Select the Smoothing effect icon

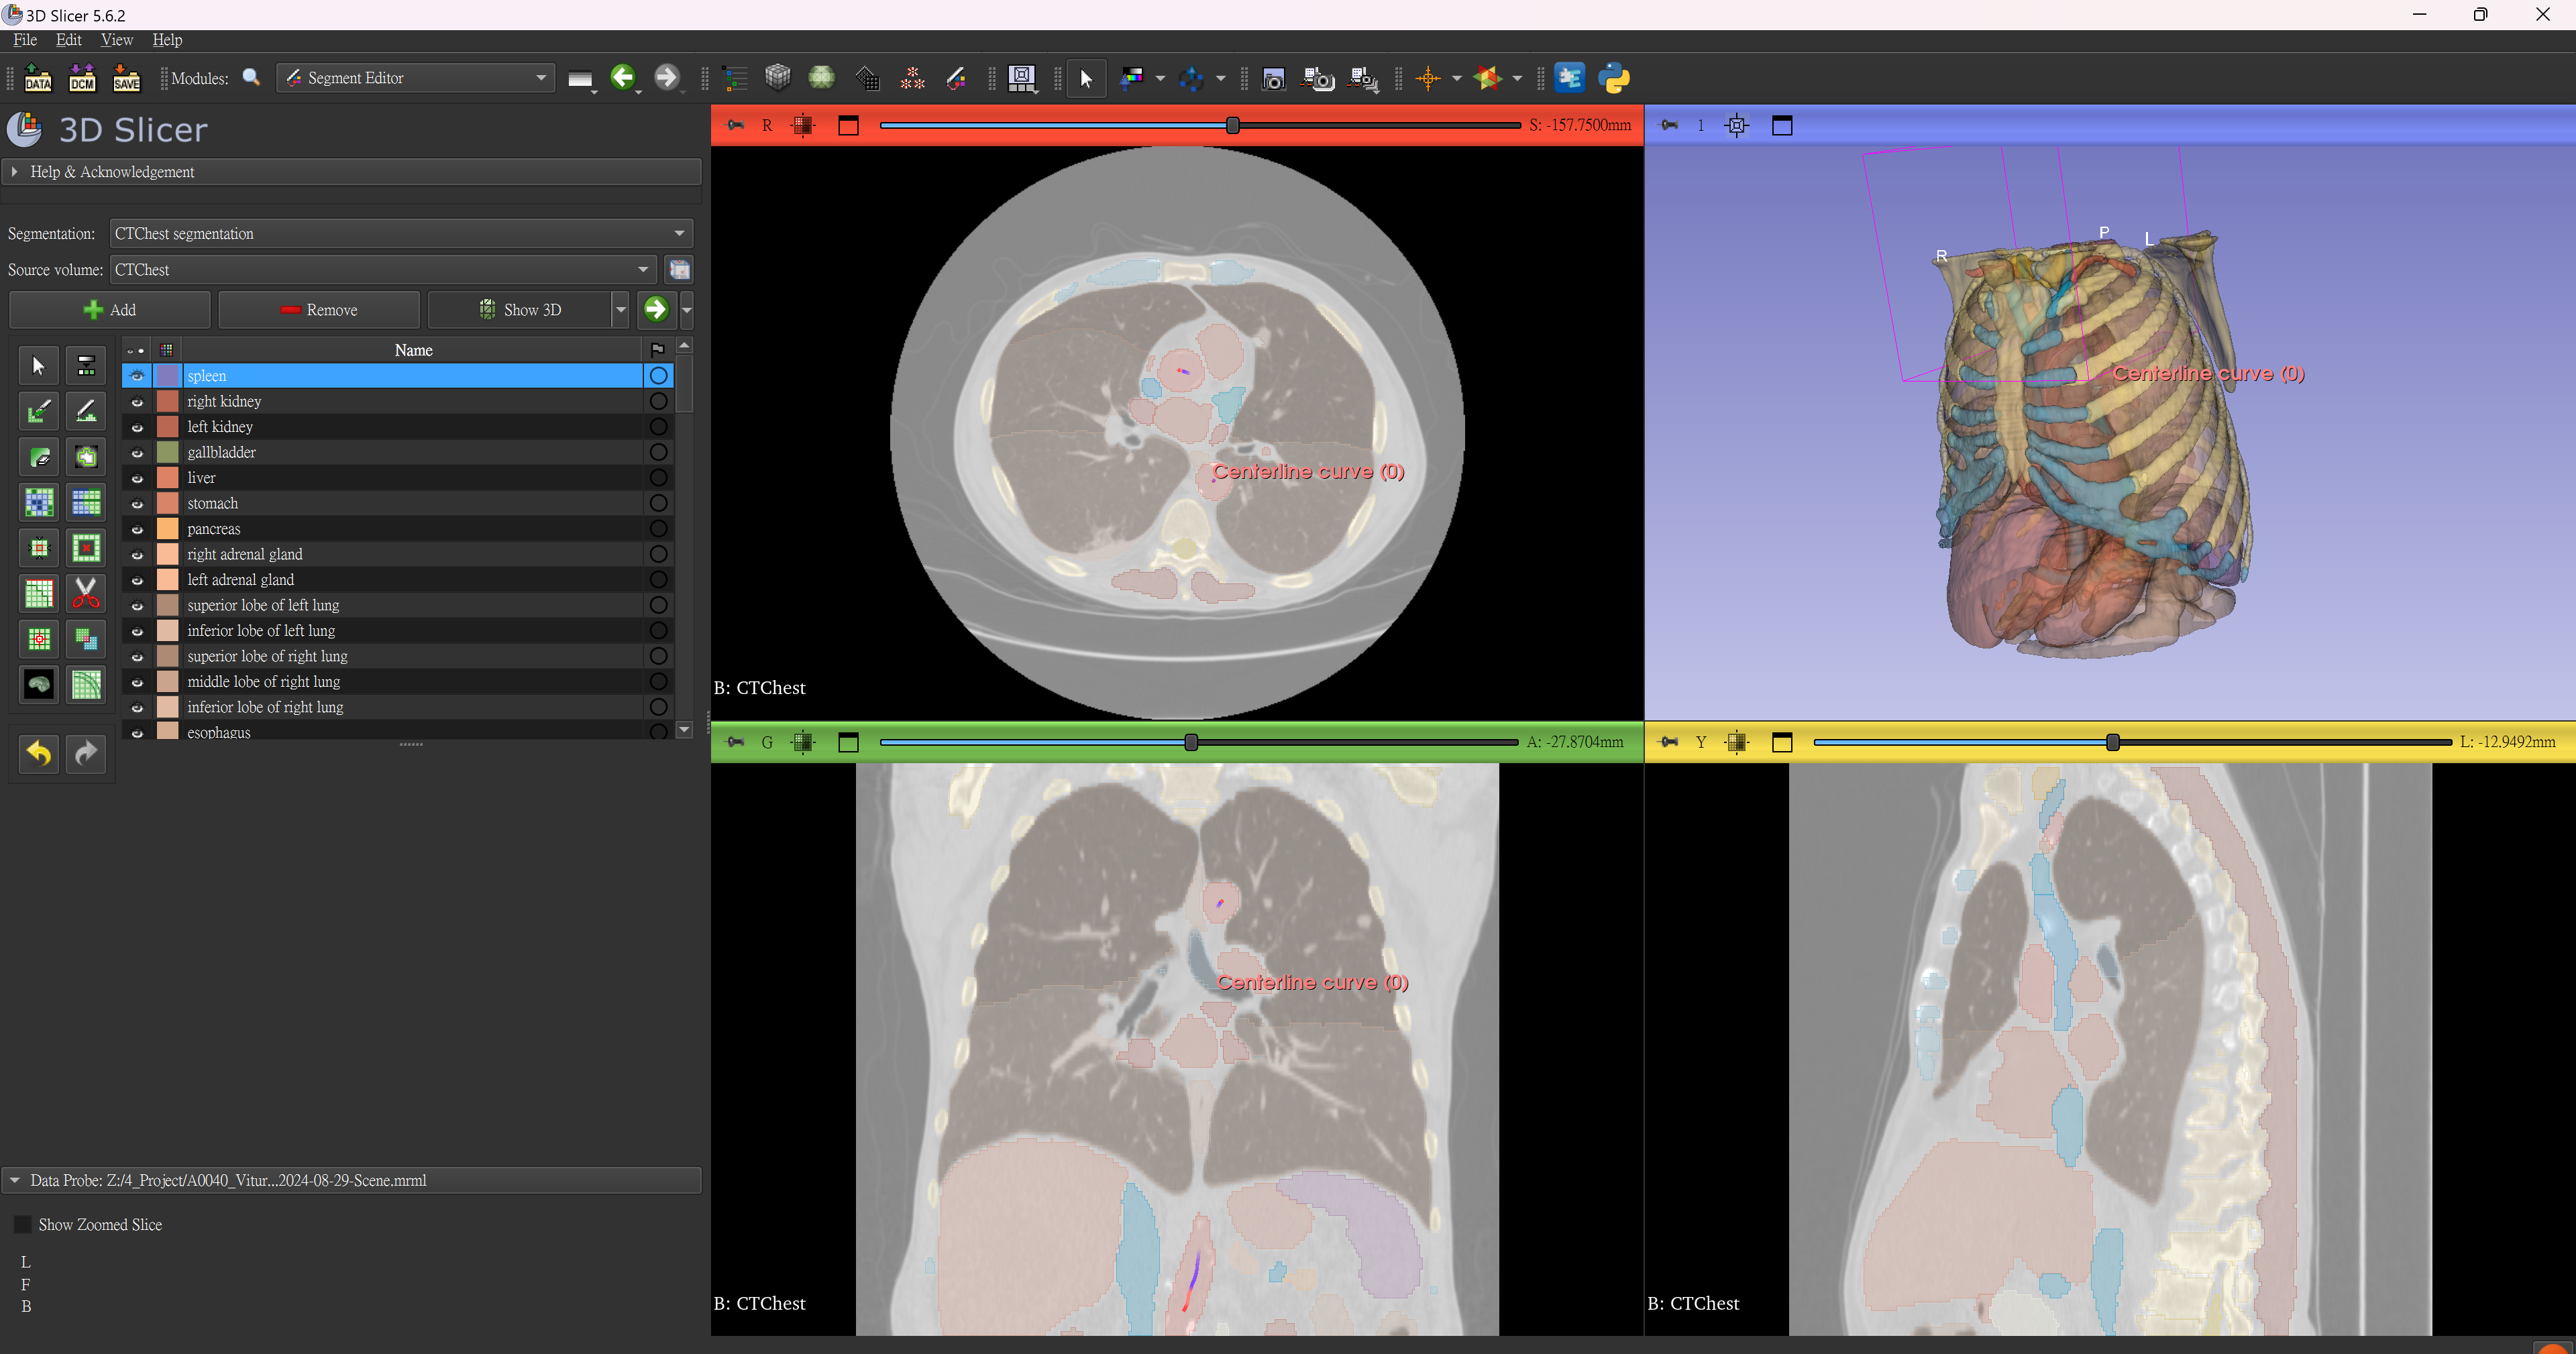click(x=39, y=594)
